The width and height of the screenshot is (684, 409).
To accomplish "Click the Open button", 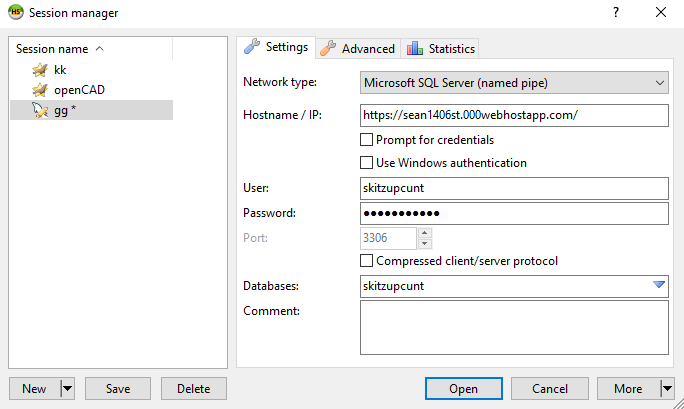I will pyautogui.click(x=464, y=389).
